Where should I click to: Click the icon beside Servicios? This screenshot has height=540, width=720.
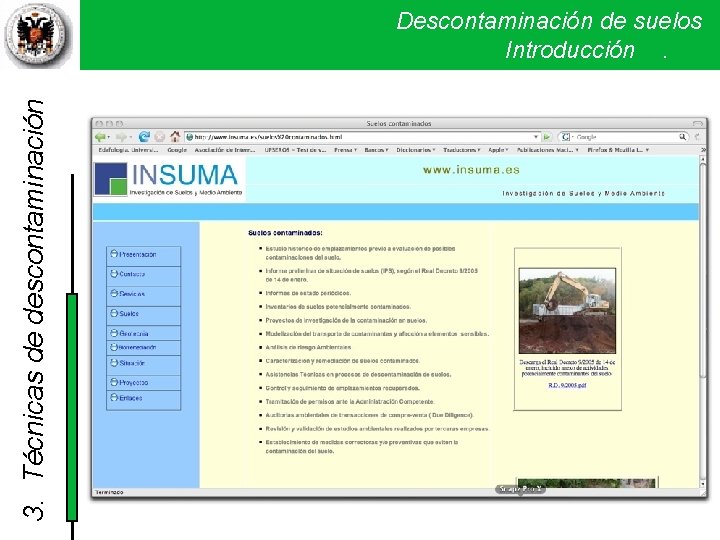coord(114,293)
